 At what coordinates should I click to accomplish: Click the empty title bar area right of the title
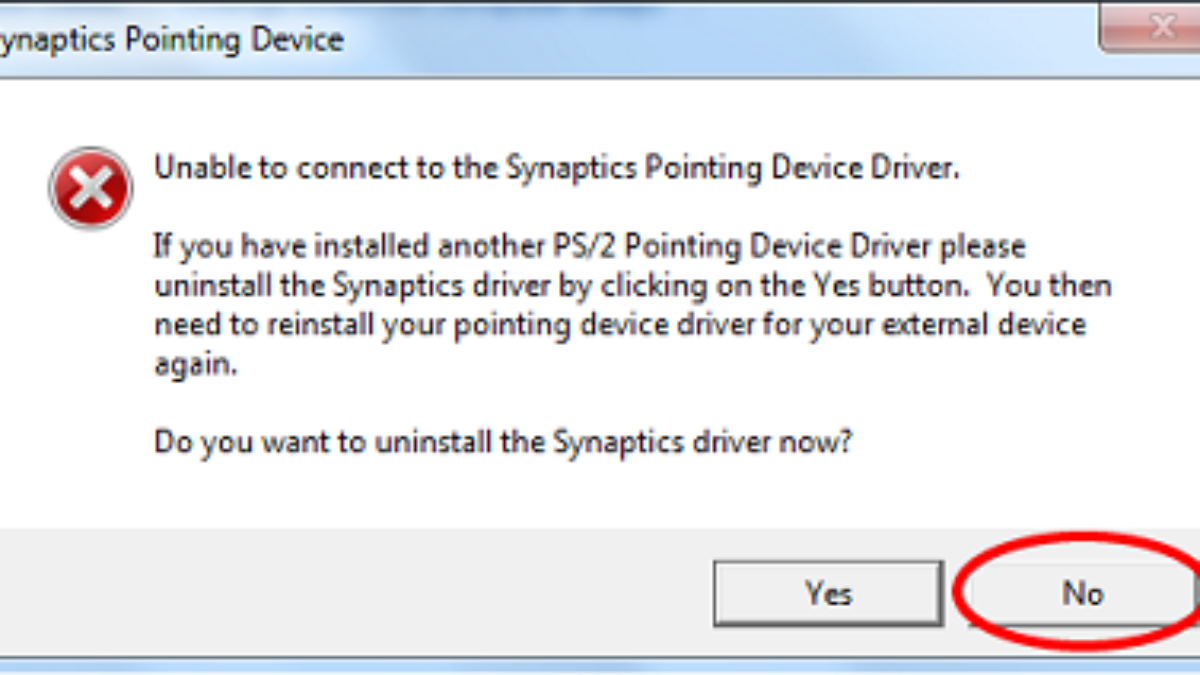[700, 38]
